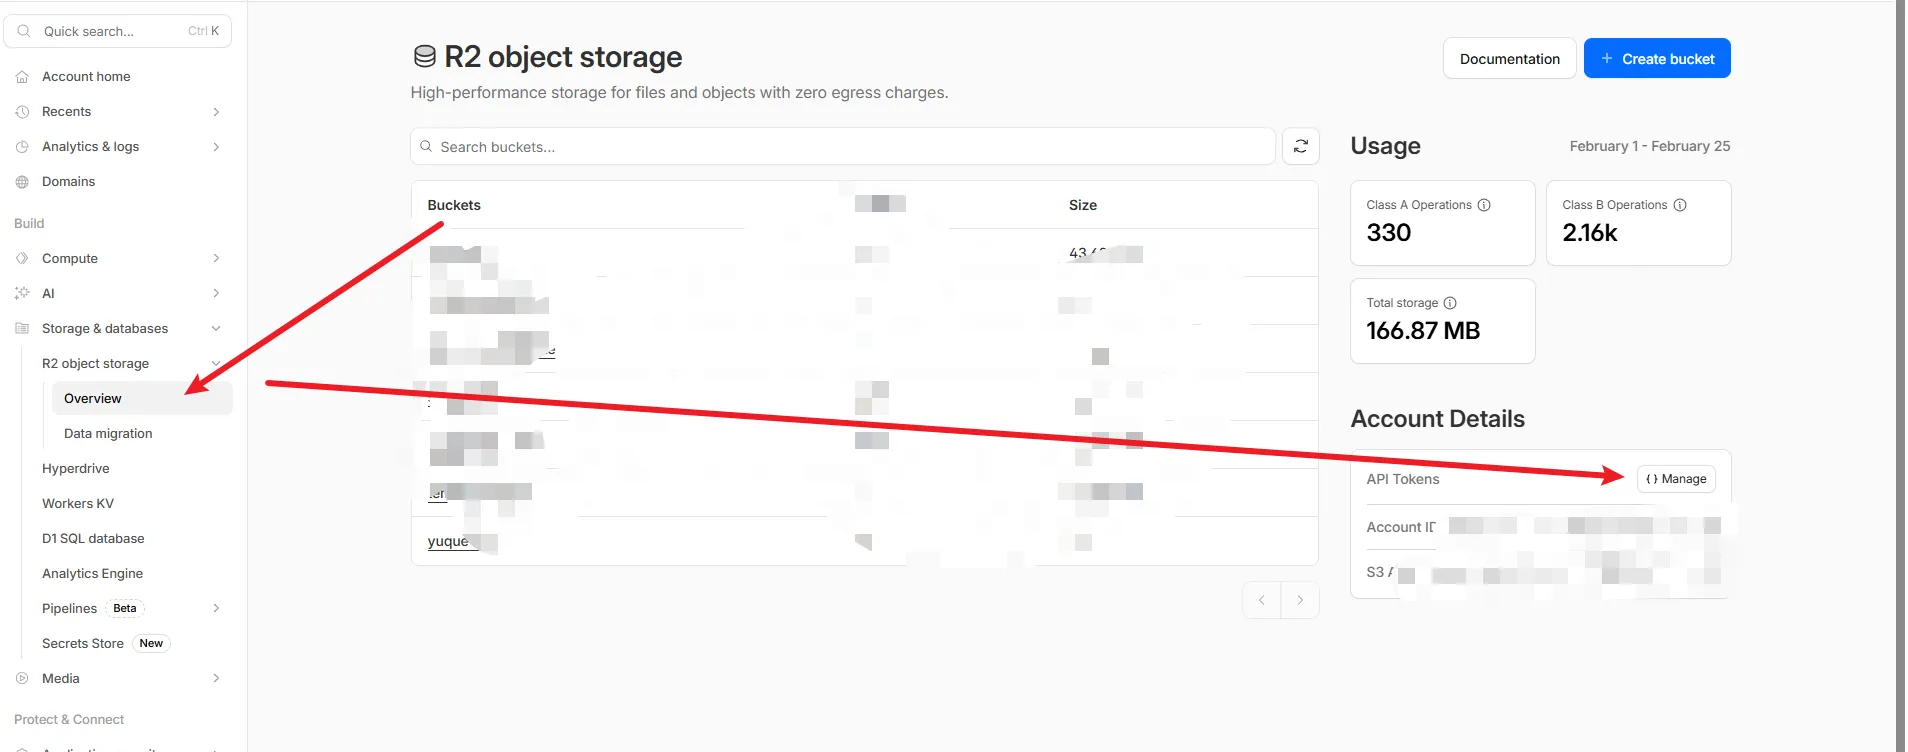Screen dimensions: 1908x752
Task: Click the Class A Operations info icon
Action: tap(1484, 205)
